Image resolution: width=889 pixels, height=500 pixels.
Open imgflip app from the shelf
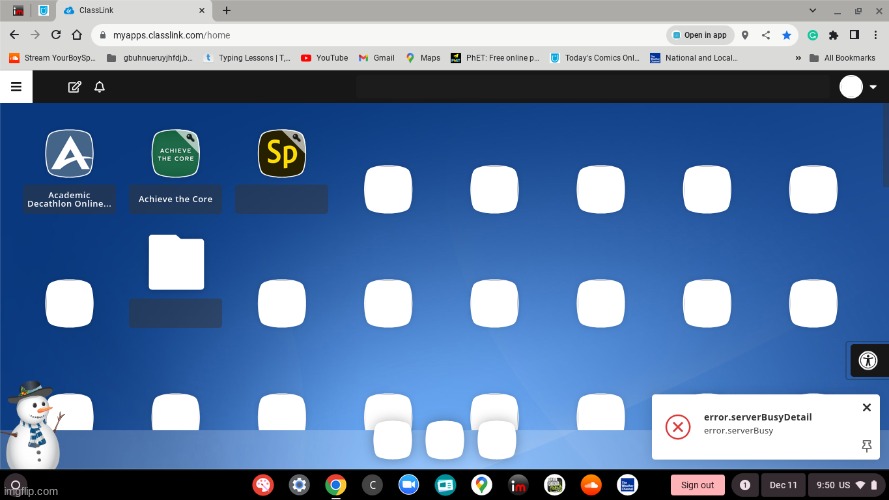518,485
